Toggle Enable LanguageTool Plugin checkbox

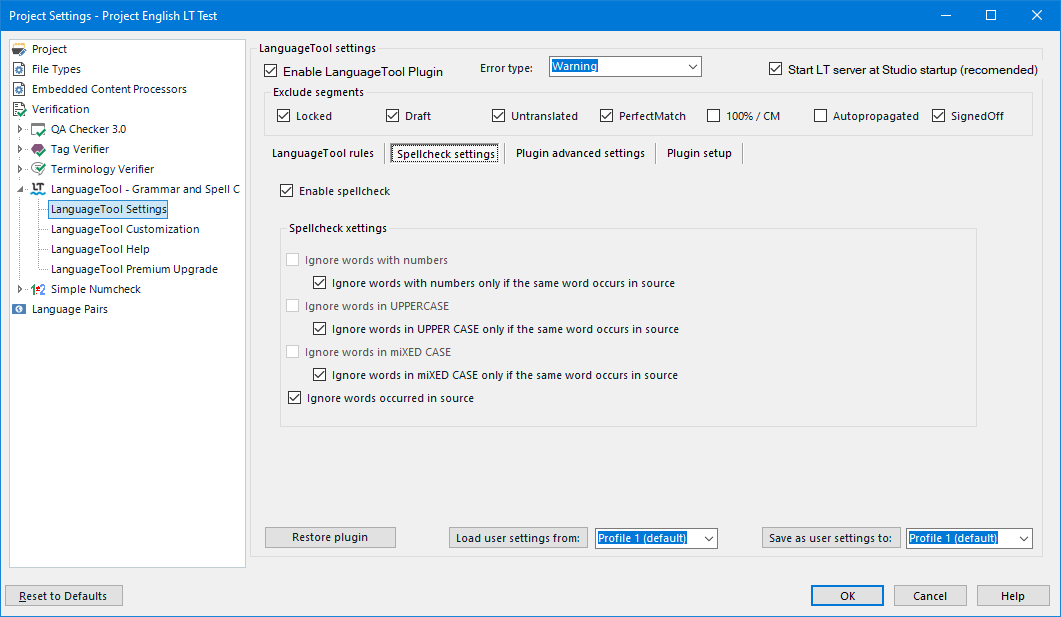(271, 71)
